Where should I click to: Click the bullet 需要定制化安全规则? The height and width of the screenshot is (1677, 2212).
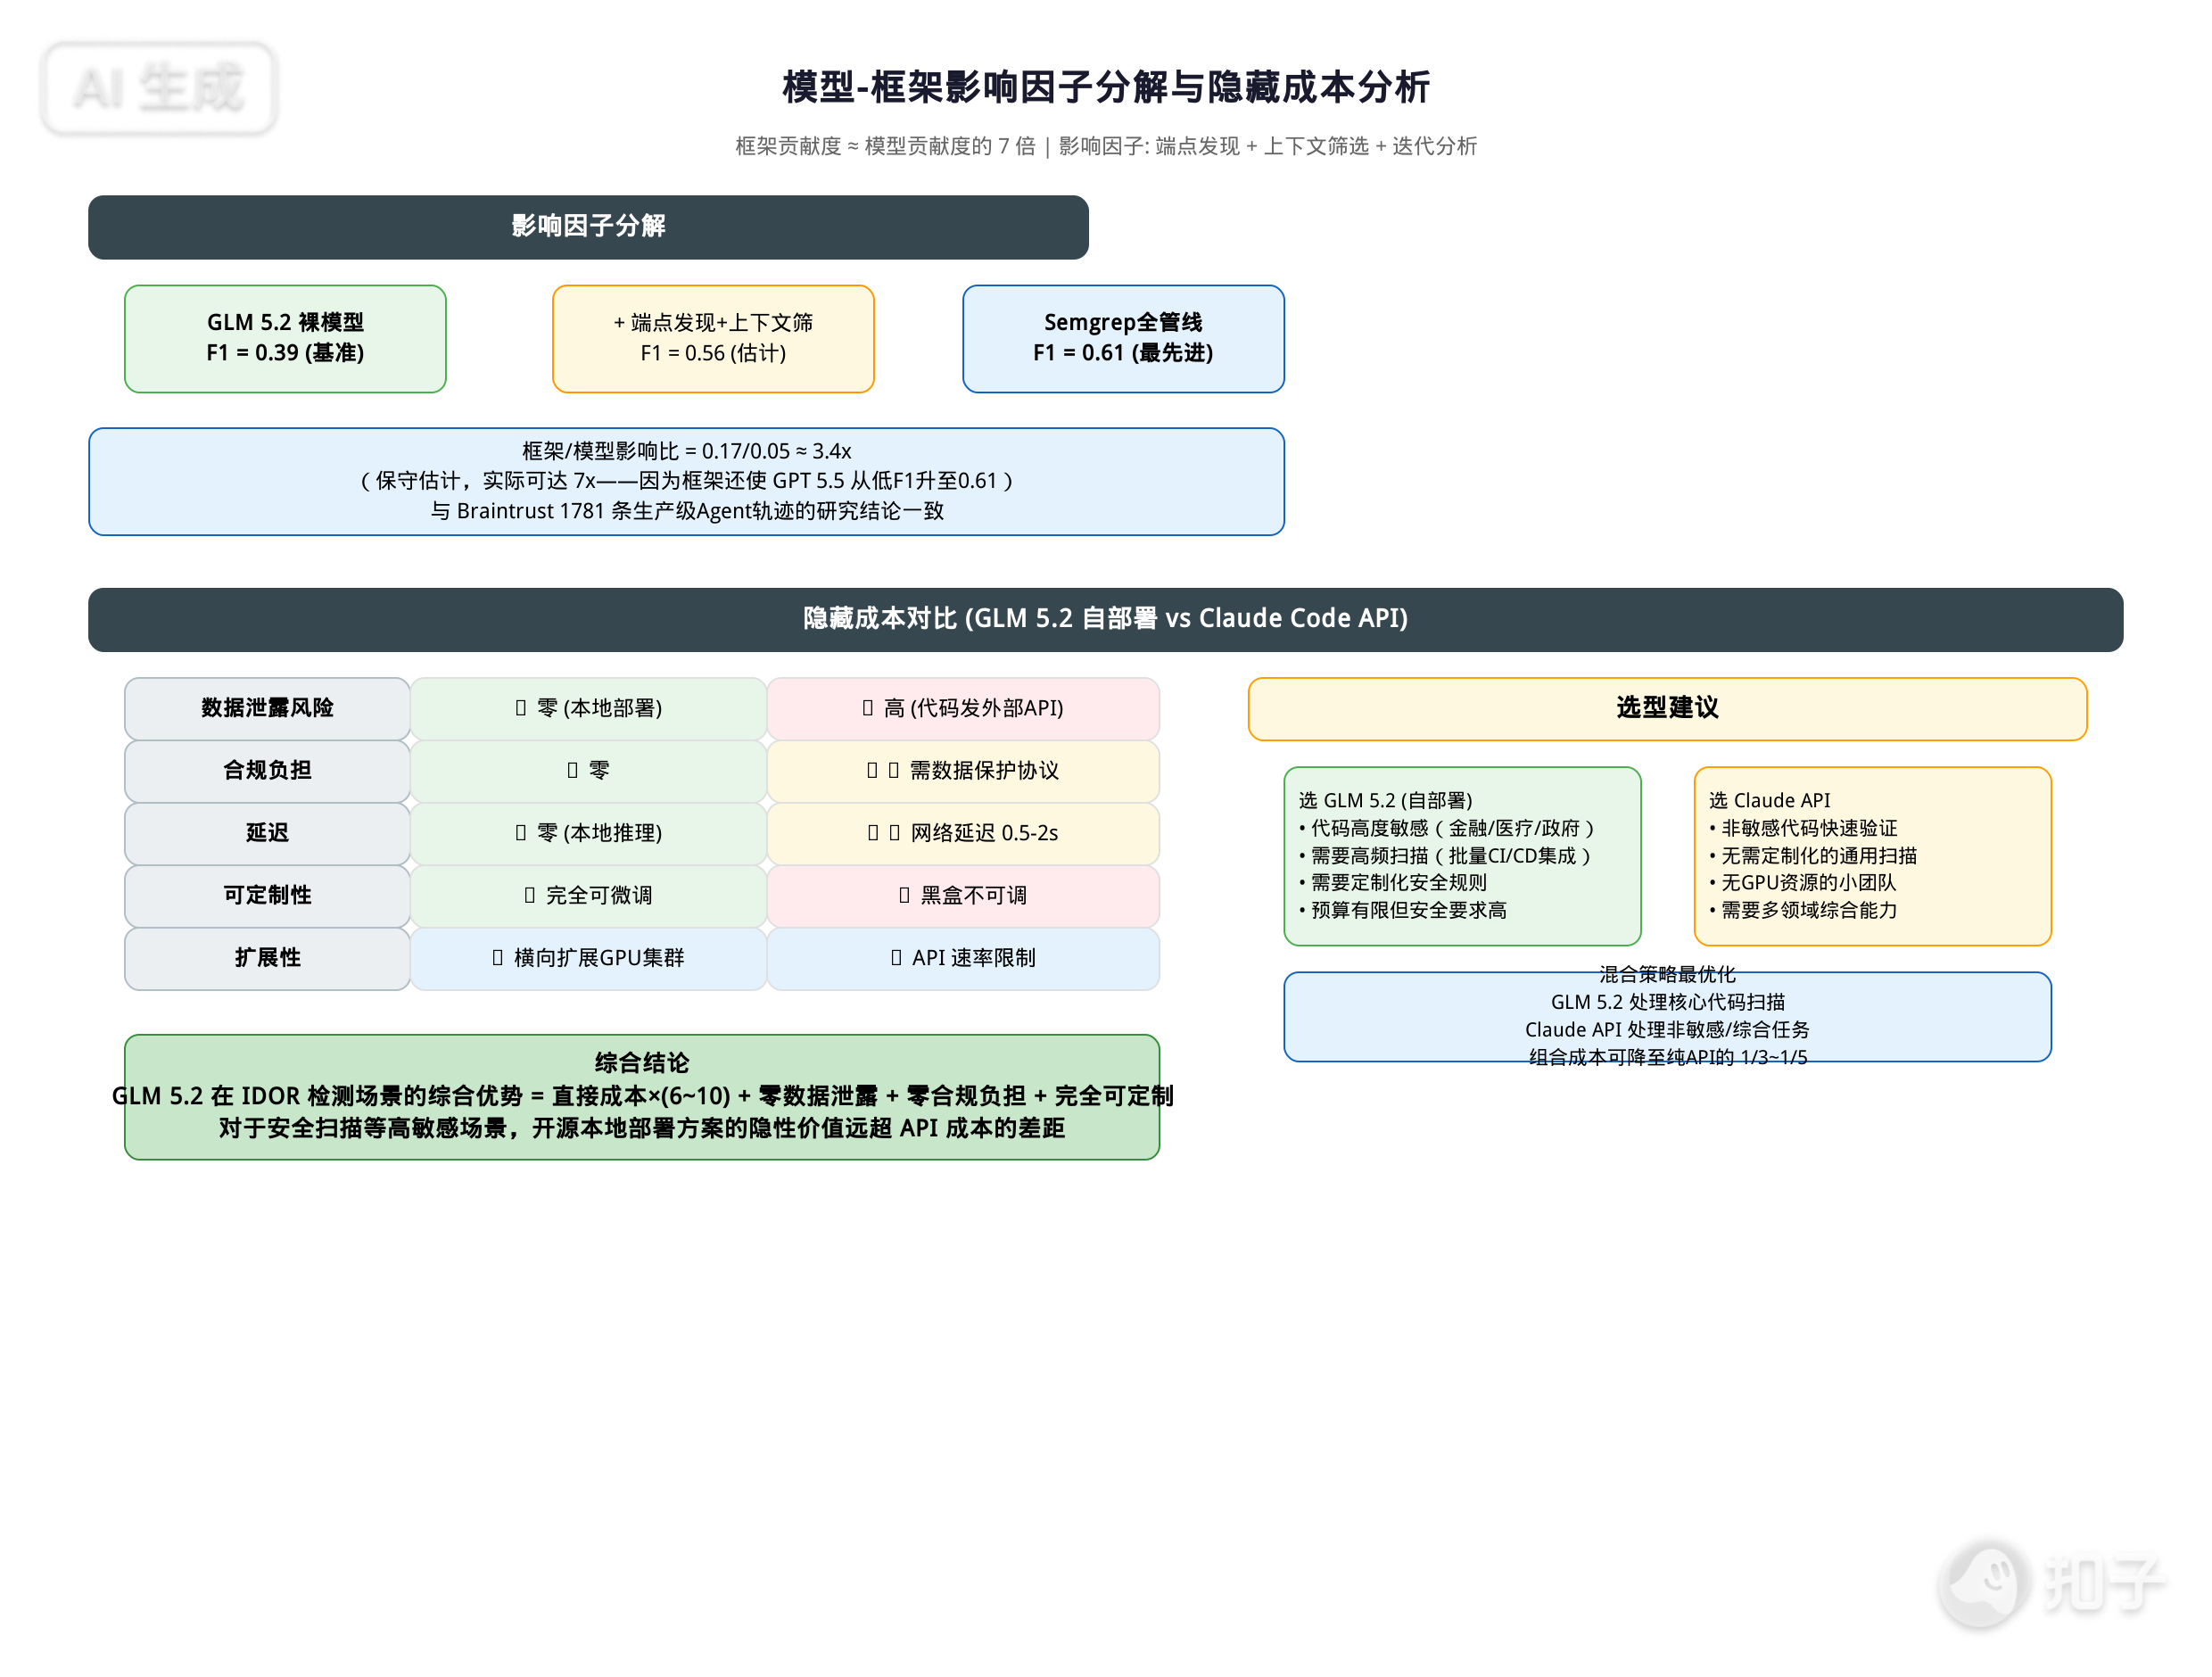[x=1392, y=883]
